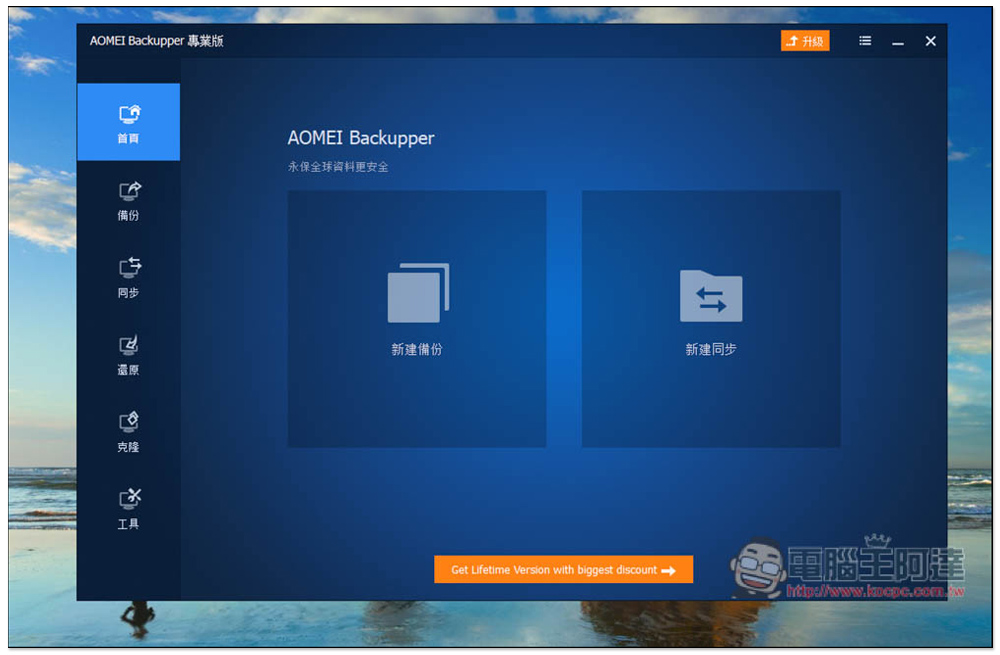The image size is (1000, 655).
Task: Open the hamburger menu in title bar
Action: (x=865, y=41)
